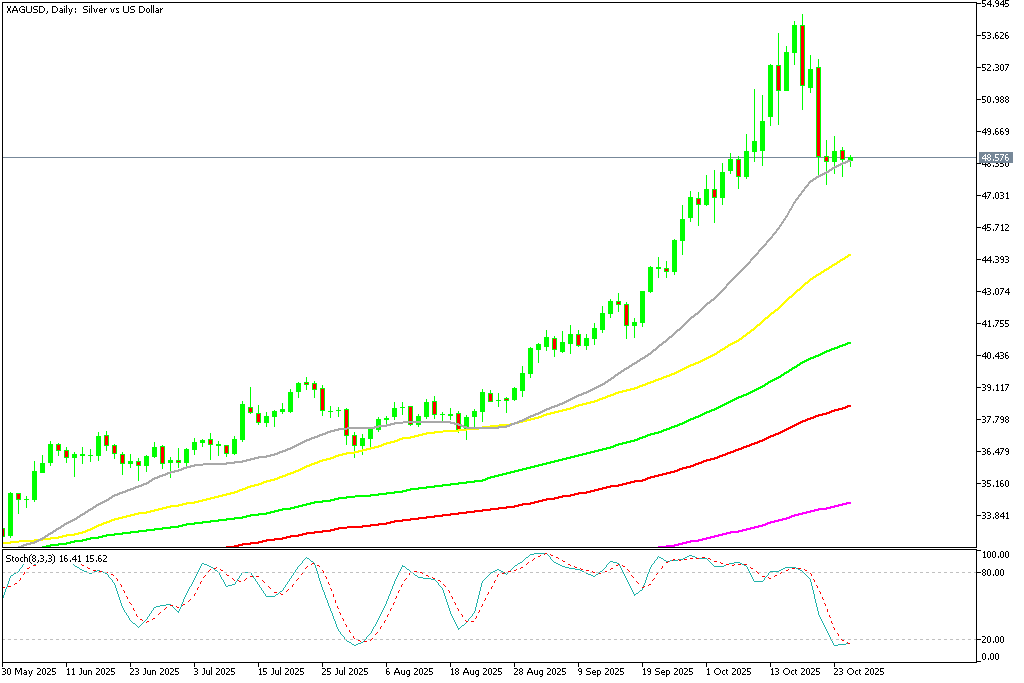This screenshot has width=1024, height=683.
Task: Click the stochastic 100.00 scale label
Action: coord(993,554)
